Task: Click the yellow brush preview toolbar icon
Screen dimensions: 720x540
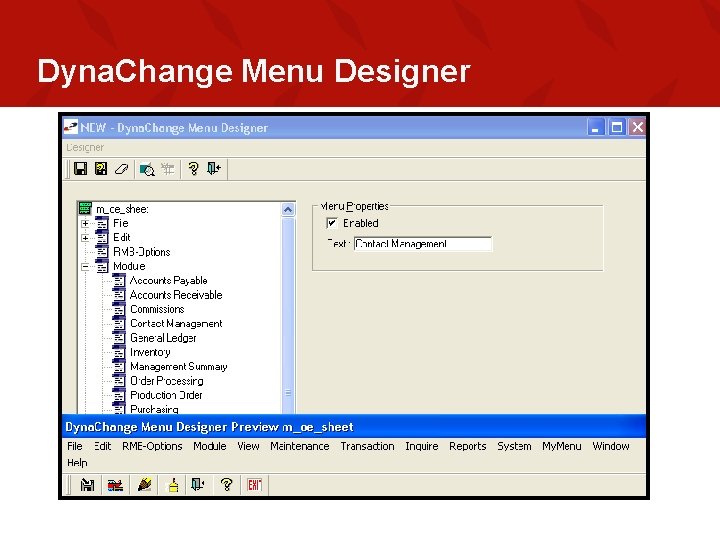Action: (173, 485)
